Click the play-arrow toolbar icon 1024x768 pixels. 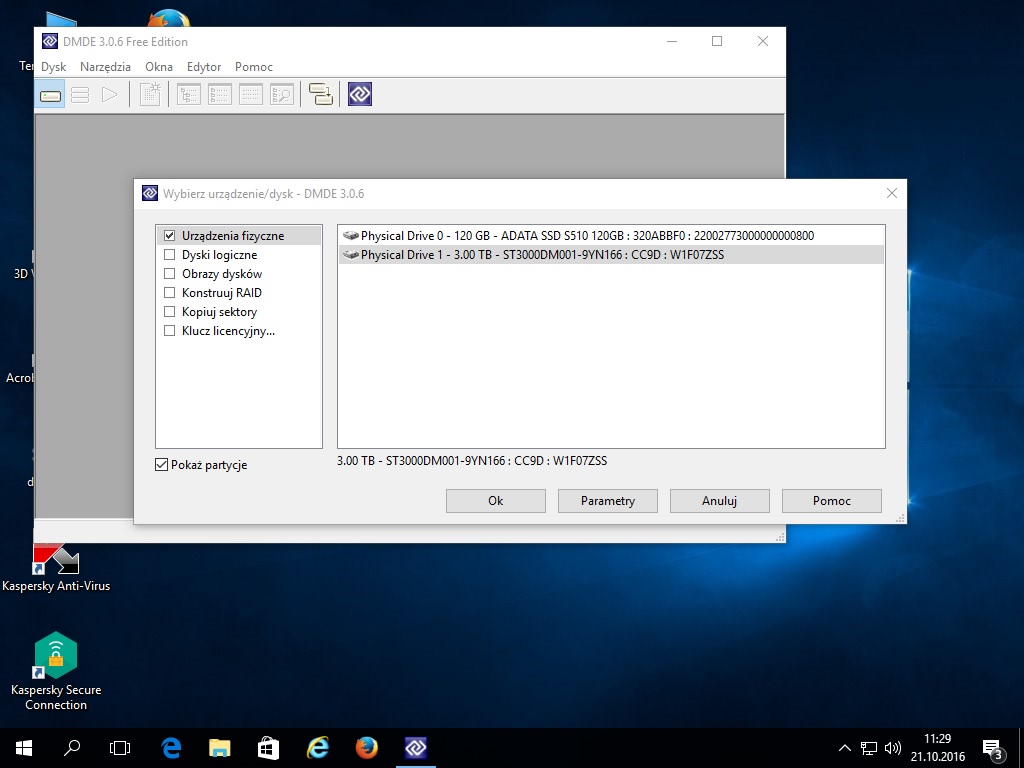coord(110,95)
